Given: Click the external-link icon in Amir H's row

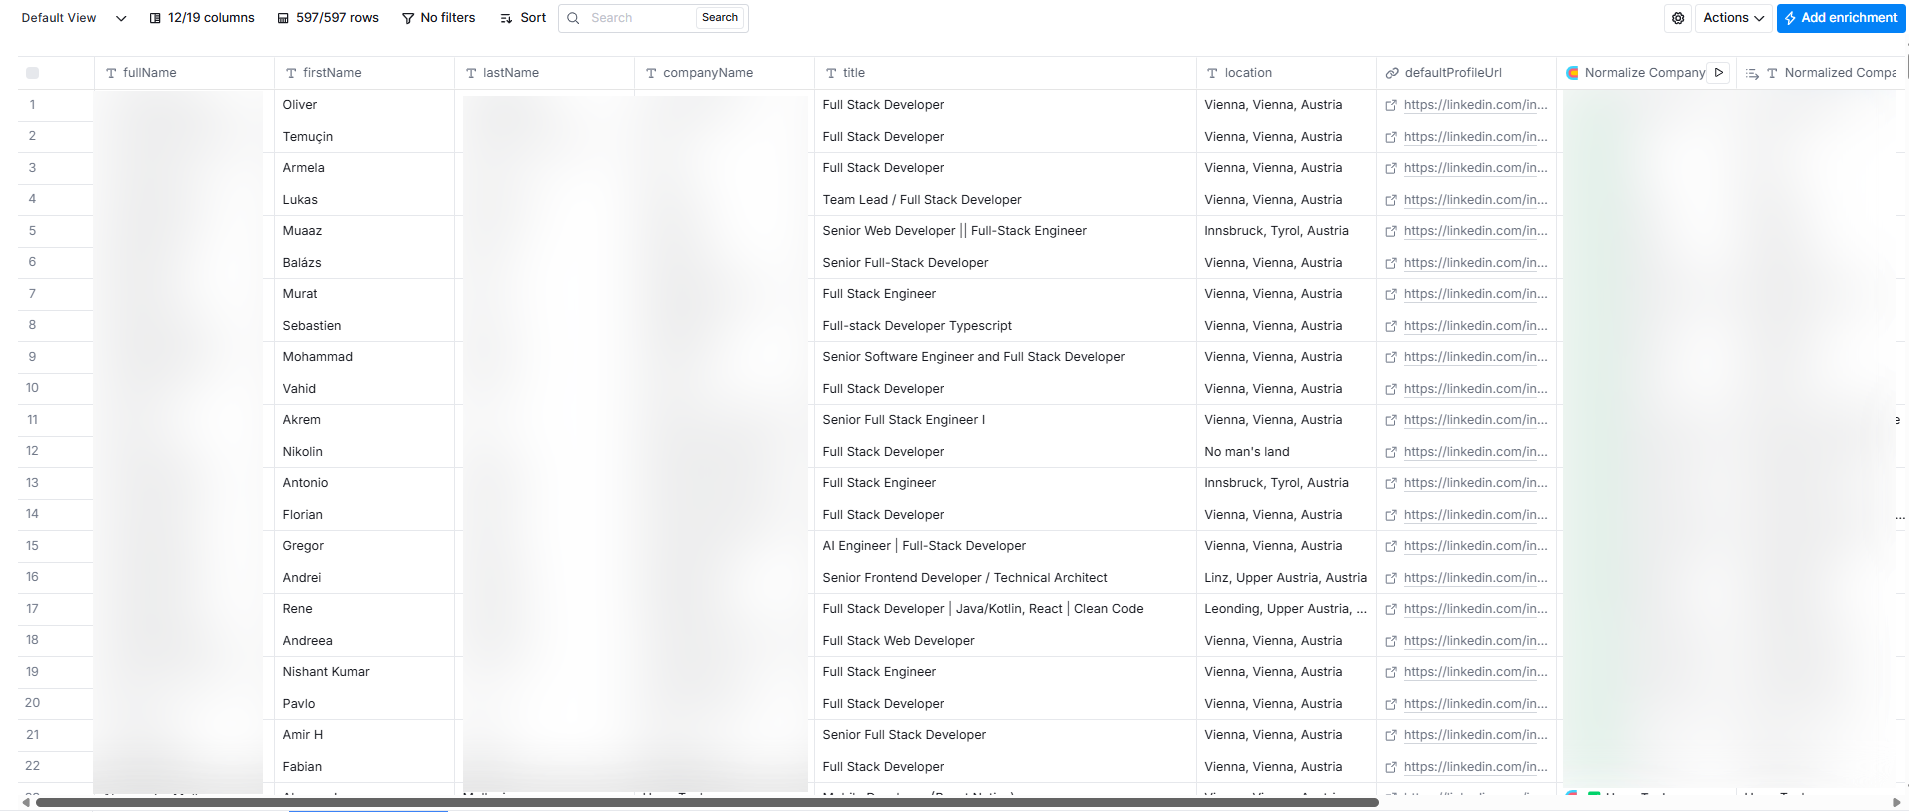Looking at the screenshot, I should 1391,735.
